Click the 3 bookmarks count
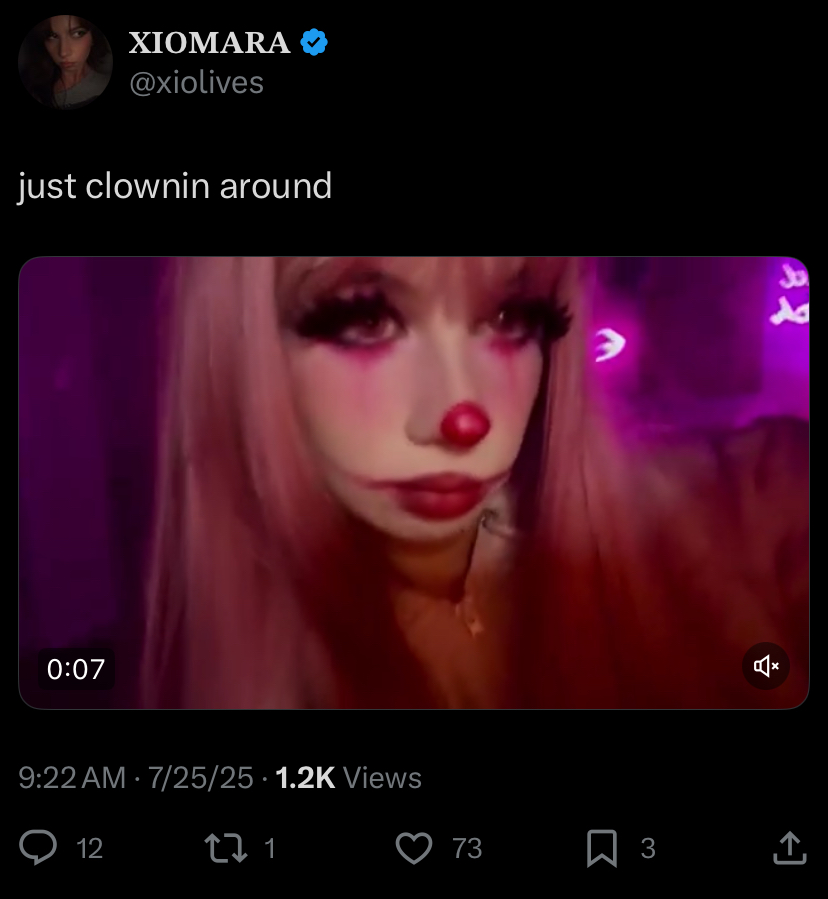 (648, 849)
